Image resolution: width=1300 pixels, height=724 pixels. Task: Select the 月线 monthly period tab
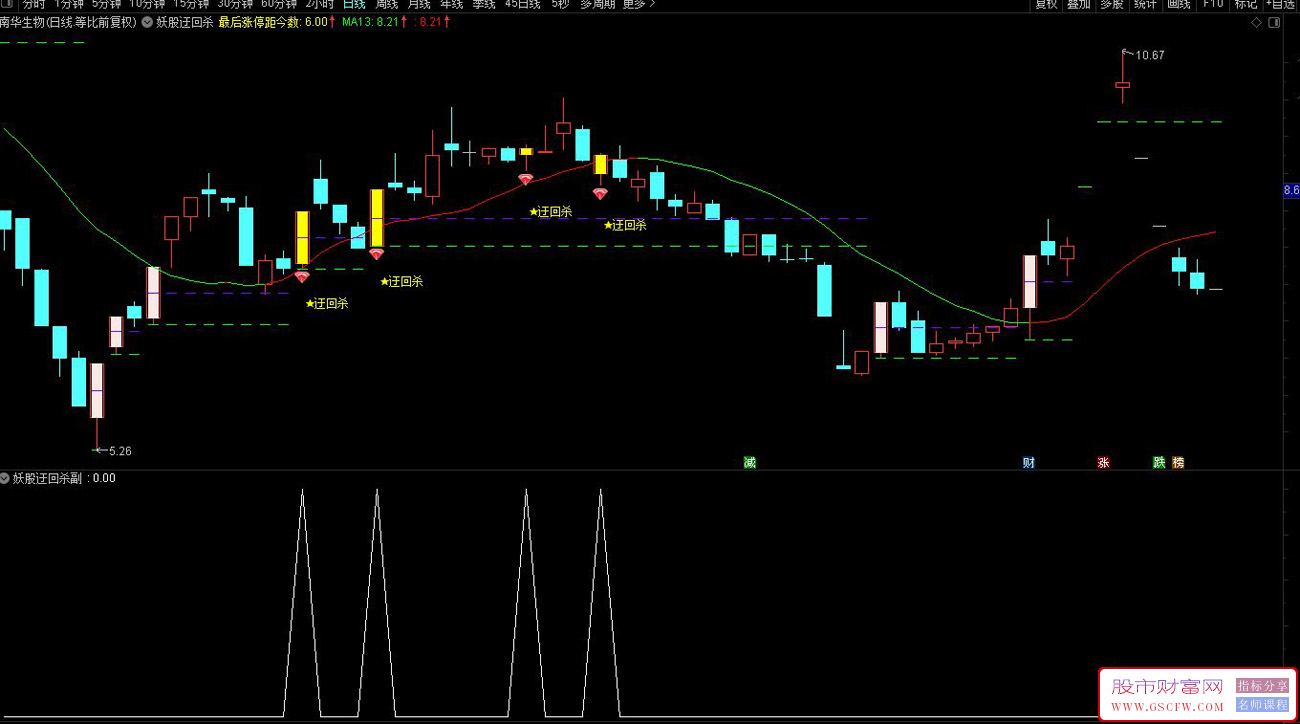click(419, 4)
